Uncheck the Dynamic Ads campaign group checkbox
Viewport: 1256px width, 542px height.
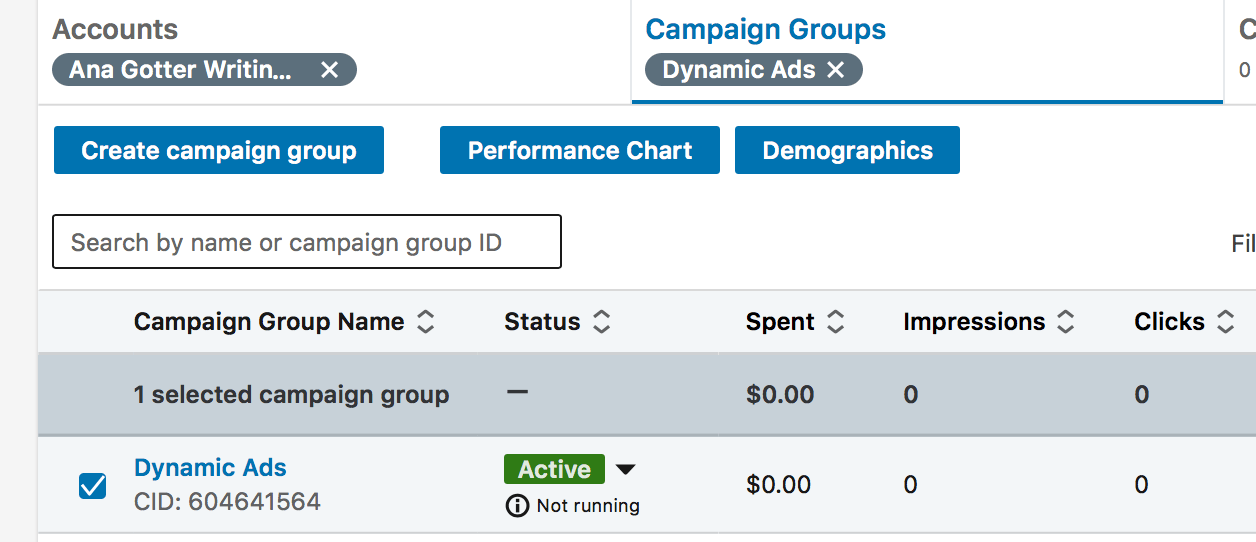click(x=93, y=486)
